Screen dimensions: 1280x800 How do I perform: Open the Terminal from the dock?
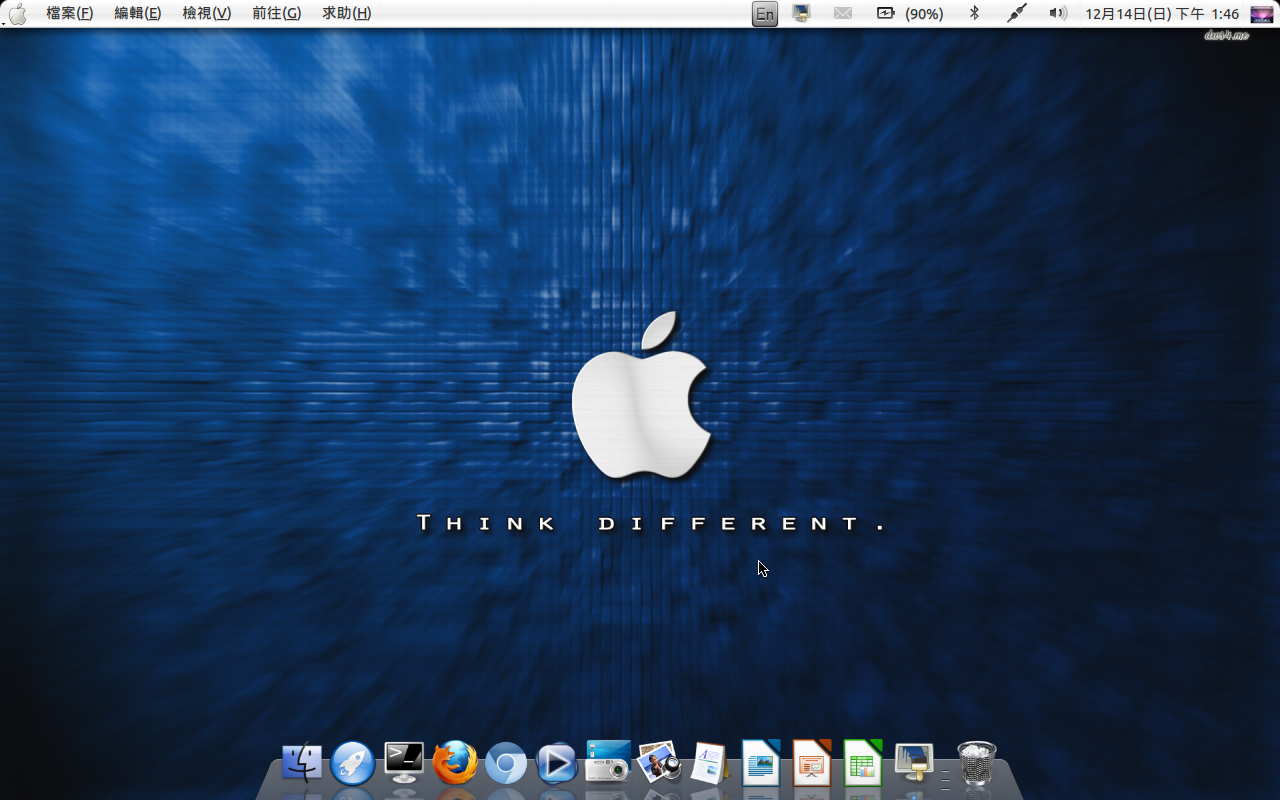(x=404, y=764)
